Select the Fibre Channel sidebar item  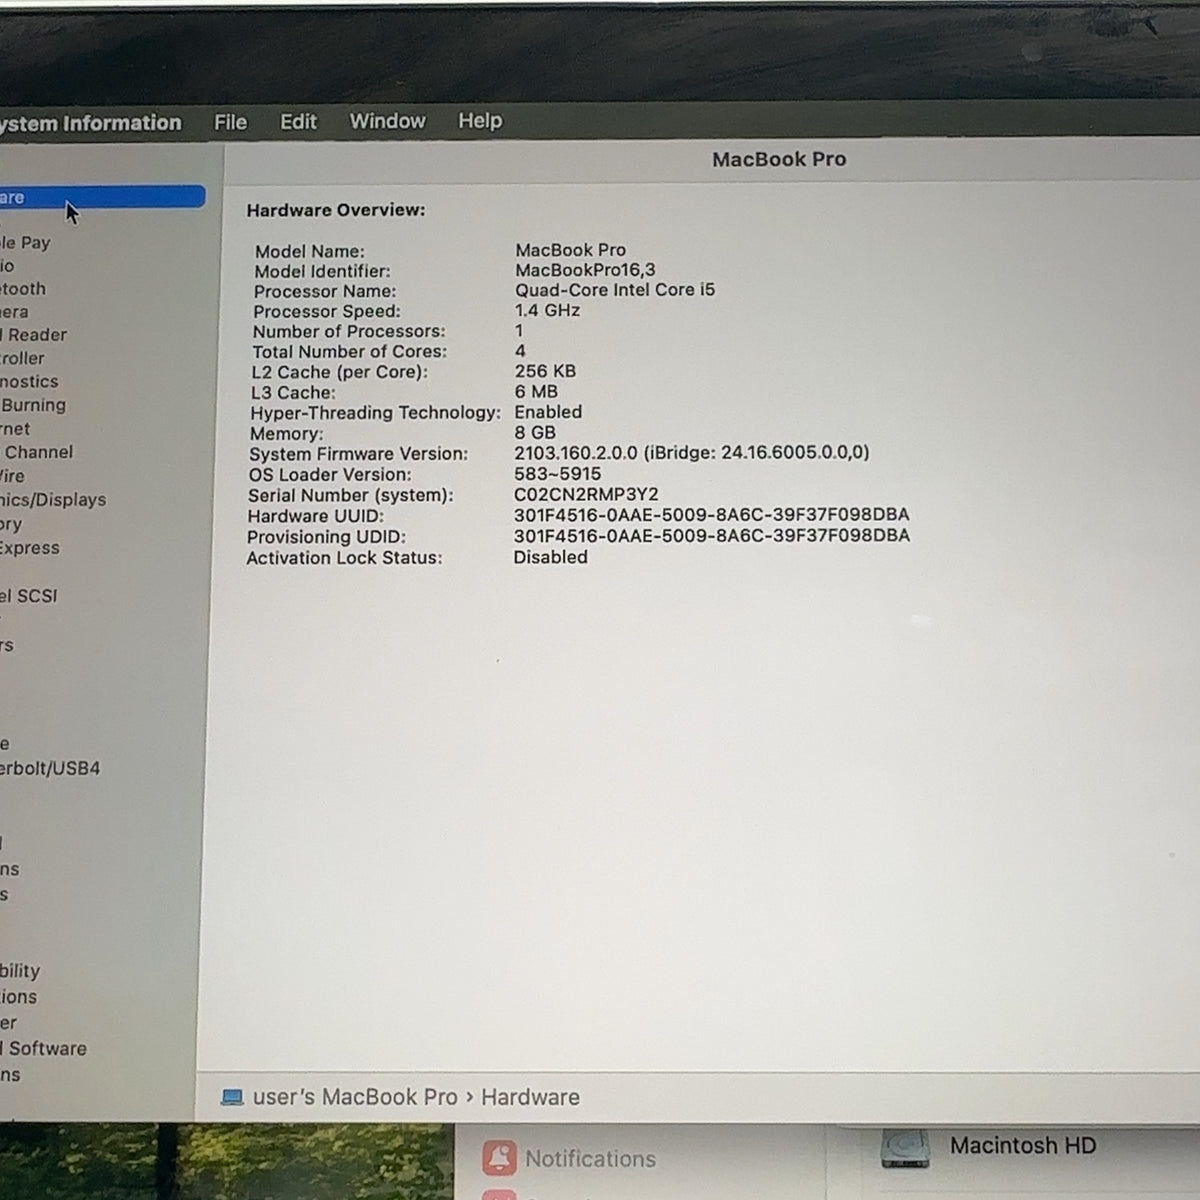pyautogui.click(x=37, y=452)
